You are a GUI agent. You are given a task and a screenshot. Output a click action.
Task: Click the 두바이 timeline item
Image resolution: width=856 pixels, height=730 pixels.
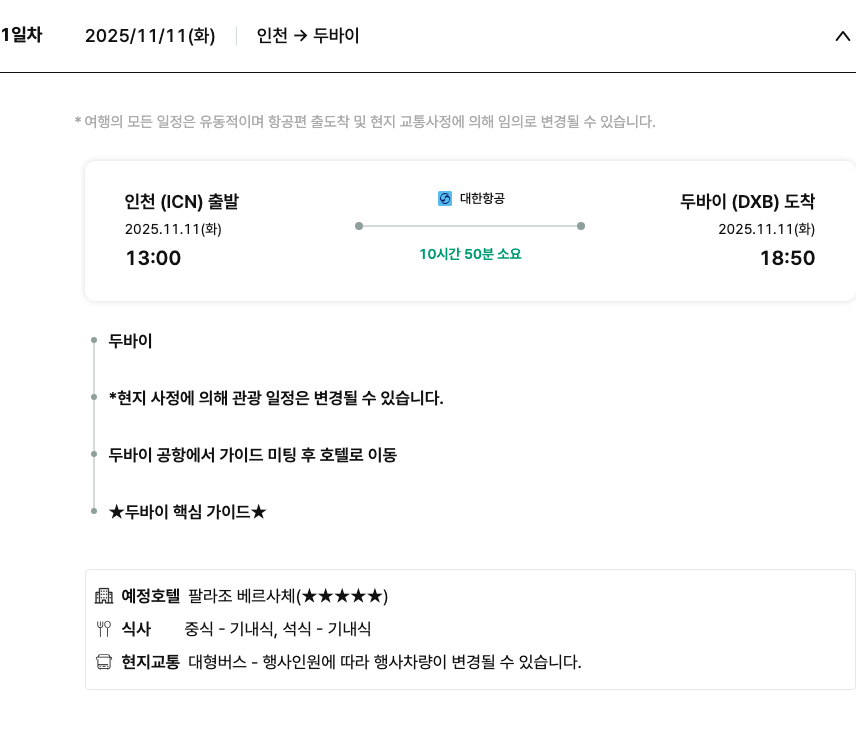(131, 341)
